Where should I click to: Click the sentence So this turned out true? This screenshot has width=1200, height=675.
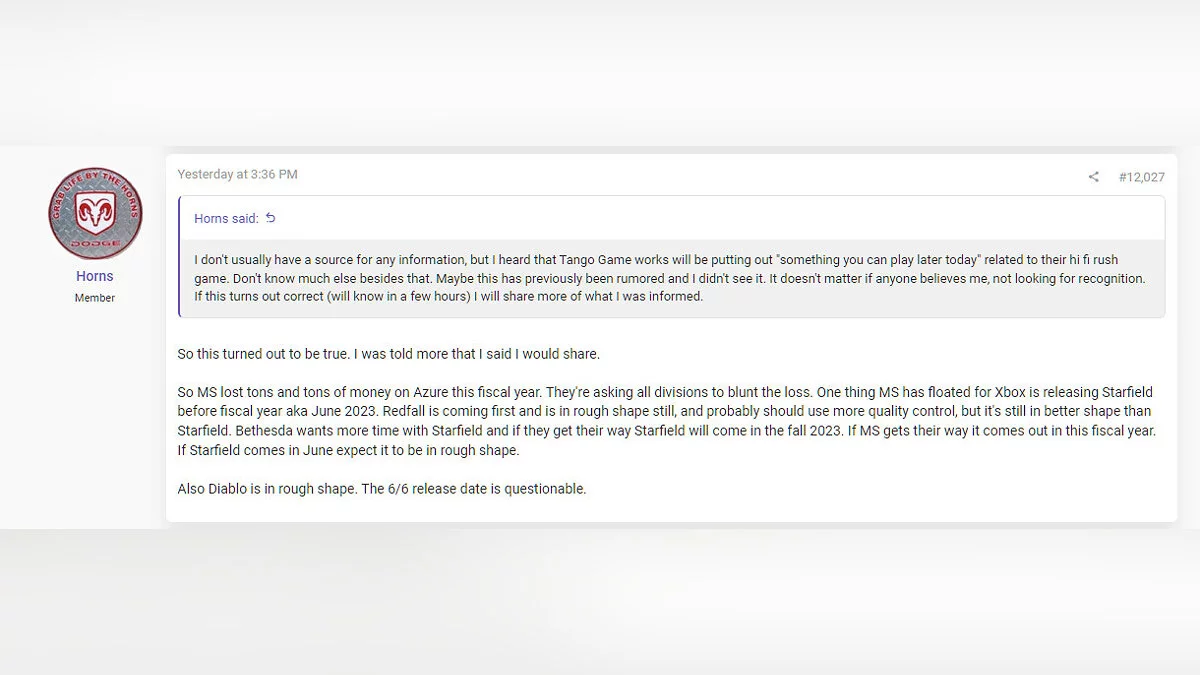pyautogui.click(x=388, y=354)
